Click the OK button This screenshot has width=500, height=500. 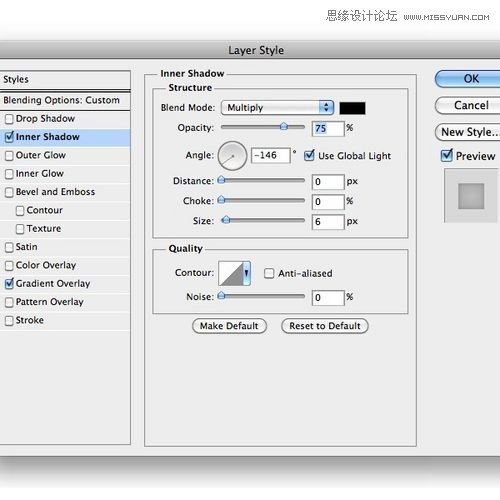468,79
